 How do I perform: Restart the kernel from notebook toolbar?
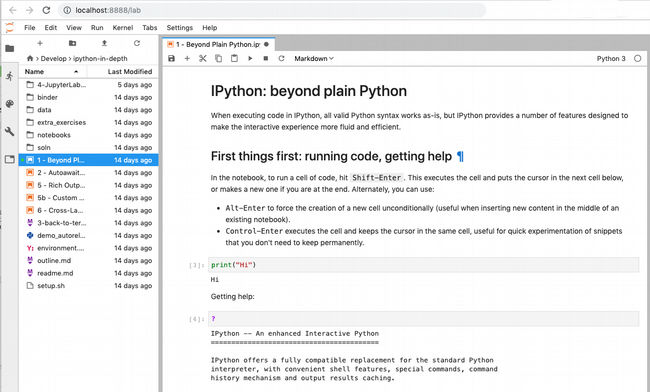281,58
